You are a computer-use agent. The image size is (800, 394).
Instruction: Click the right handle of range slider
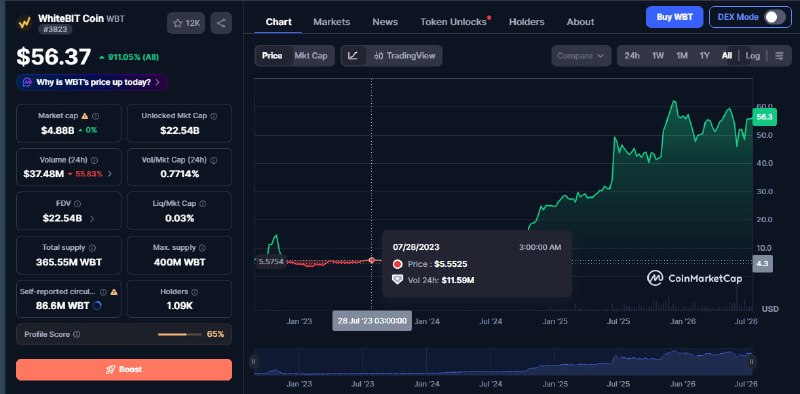(x=751, y=361)
